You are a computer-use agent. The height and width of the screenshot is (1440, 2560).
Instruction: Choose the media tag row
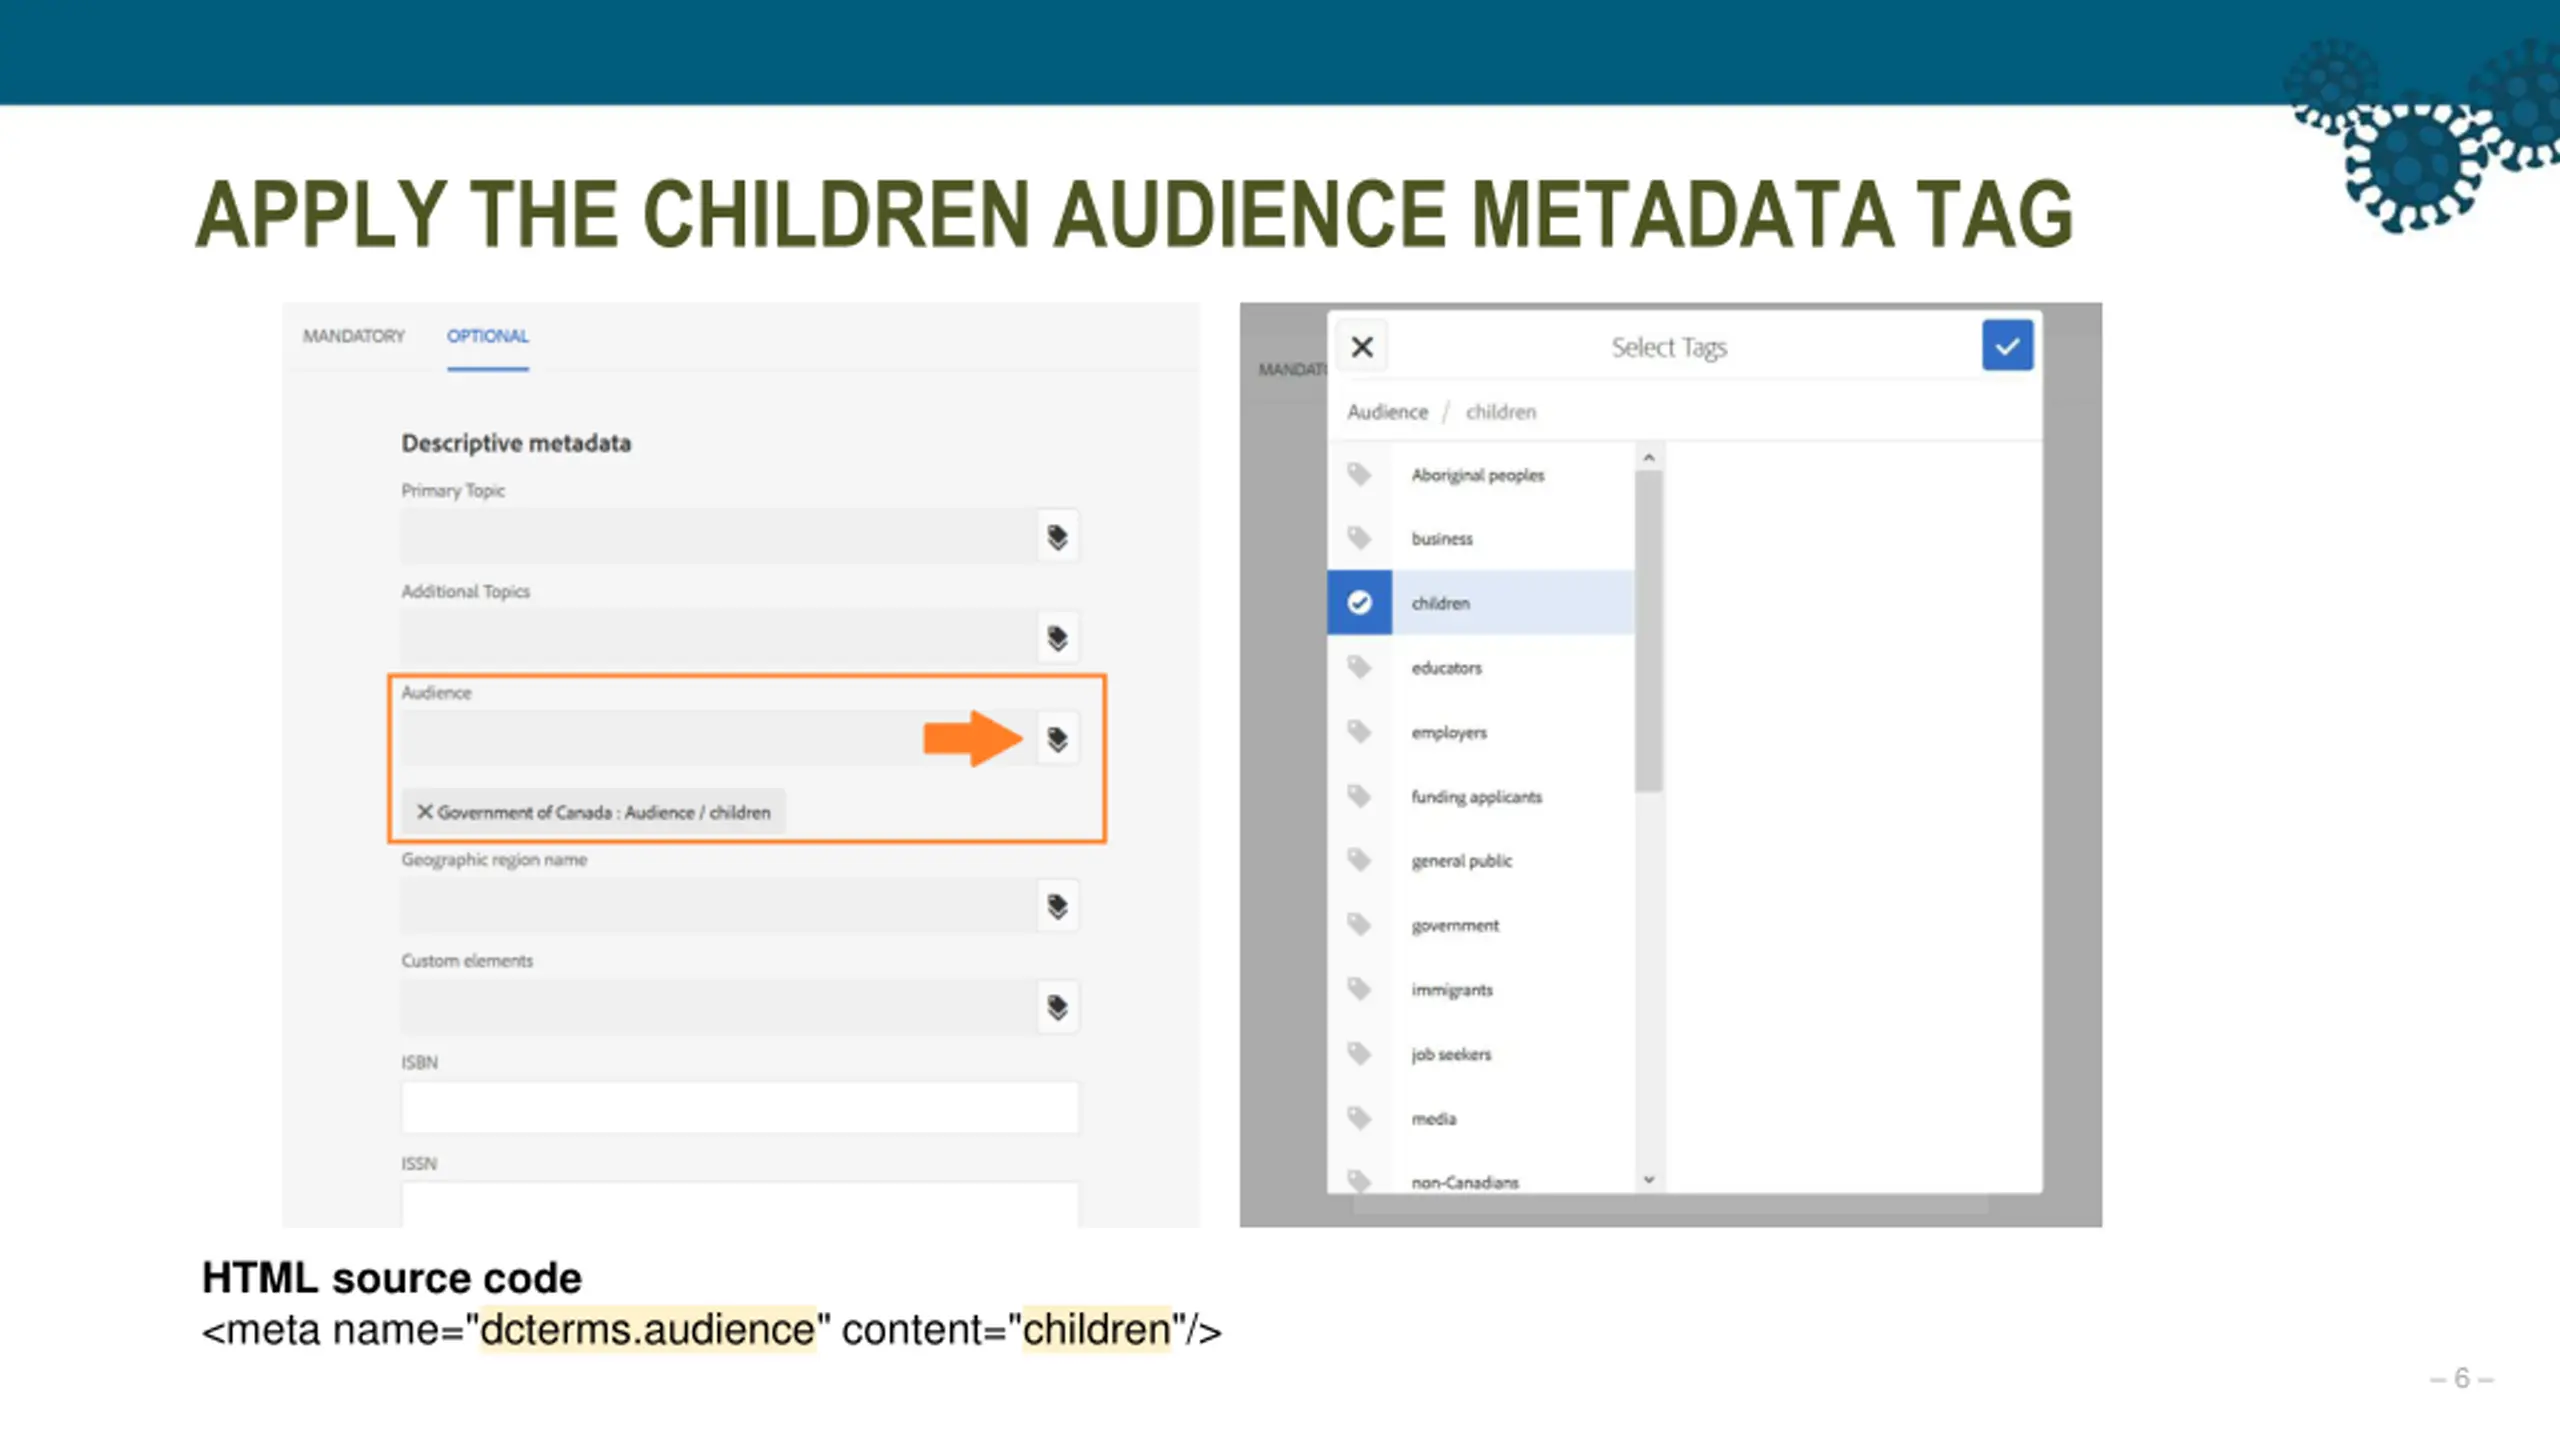click(1481, 1118)
